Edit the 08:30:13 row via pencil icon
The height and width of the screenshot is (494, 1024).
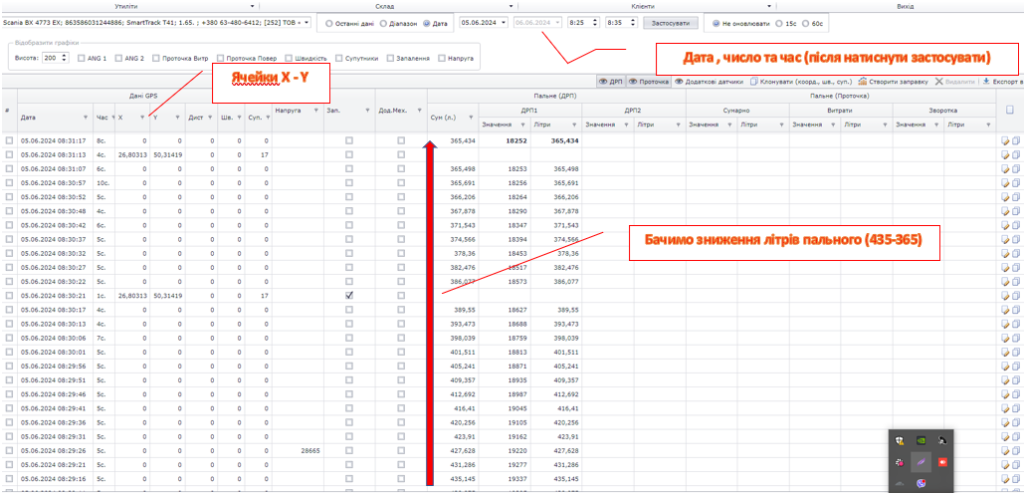click(x=1004, y=323)
